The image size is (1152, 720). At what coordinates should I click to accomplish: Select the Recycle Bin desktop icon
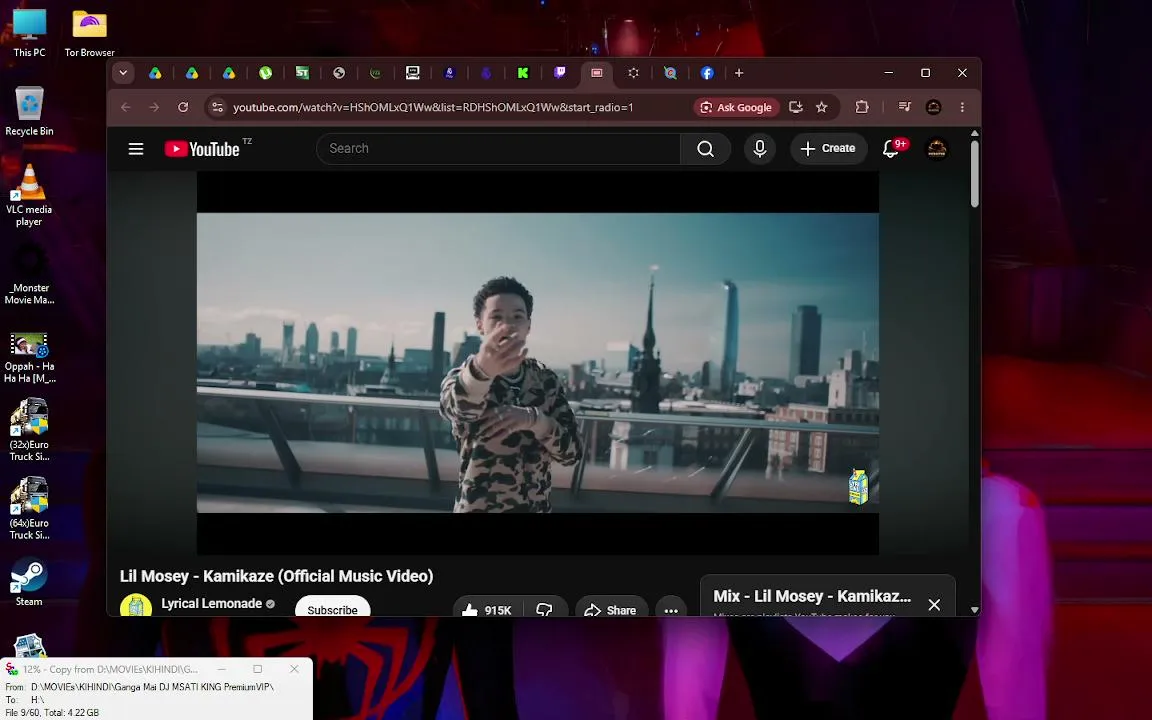[29, 111]
